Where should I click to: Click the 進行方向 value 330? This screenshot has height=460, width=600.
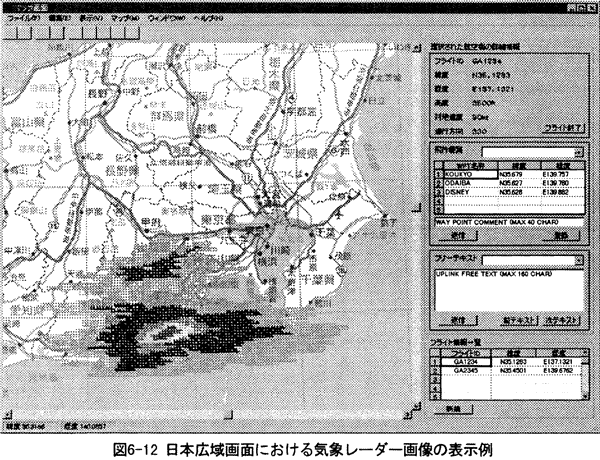(x=479, y=131)
